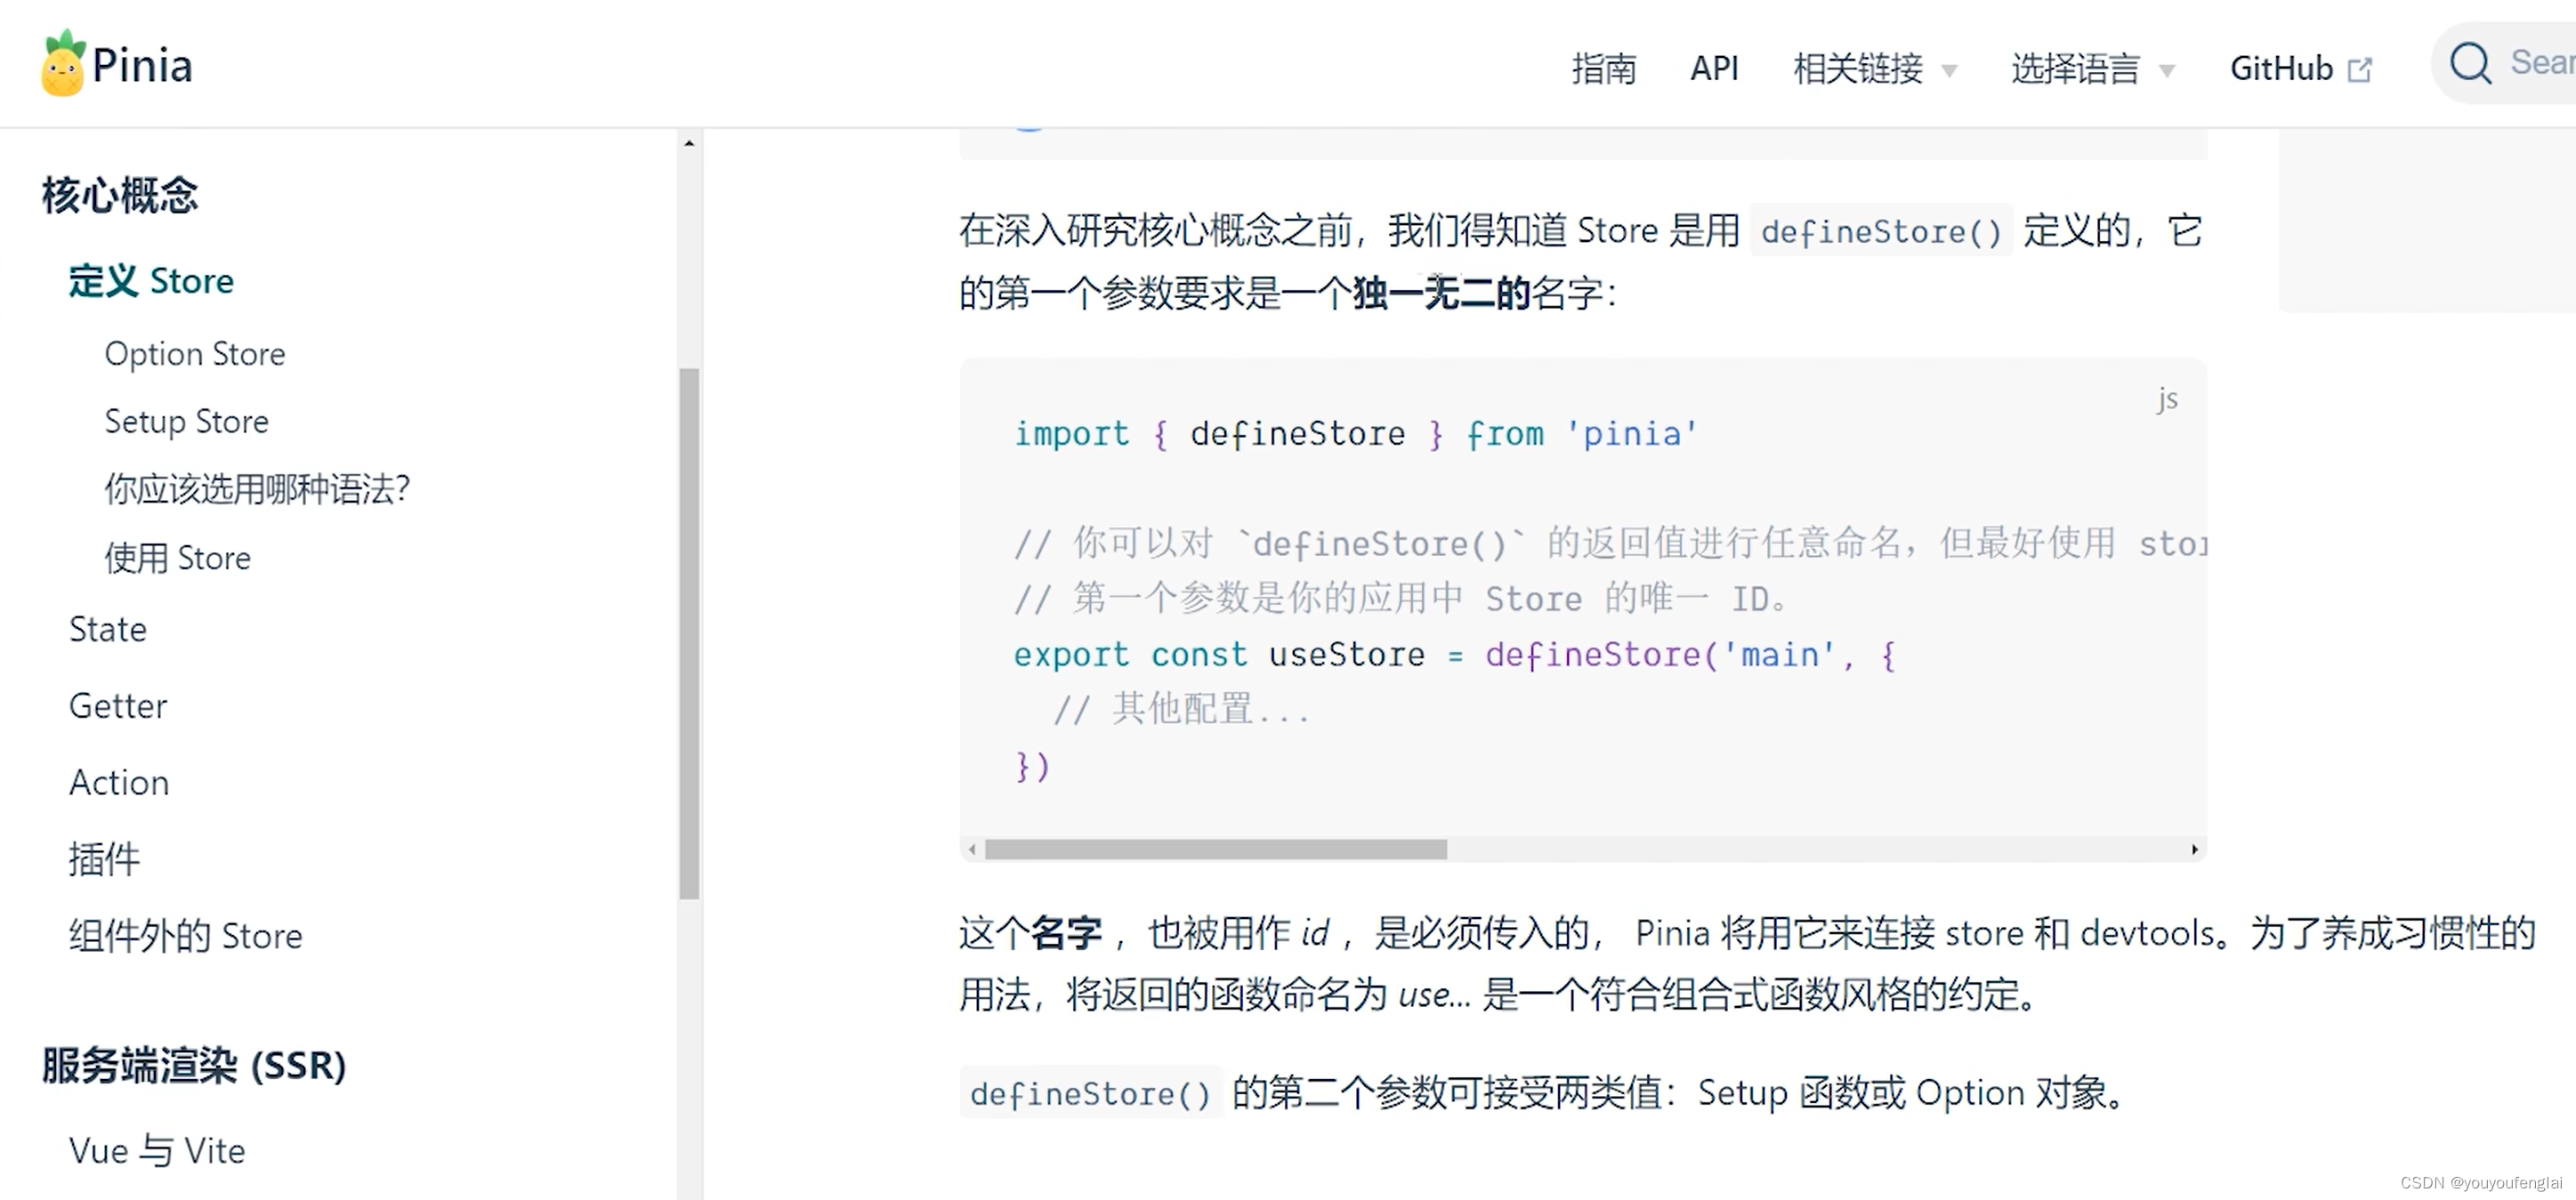Viewport: 2576px width, 1200px height.
Task: Click the bold 名字 text in paragraph
Action: pyautogui.click(x=1066, y=933)
